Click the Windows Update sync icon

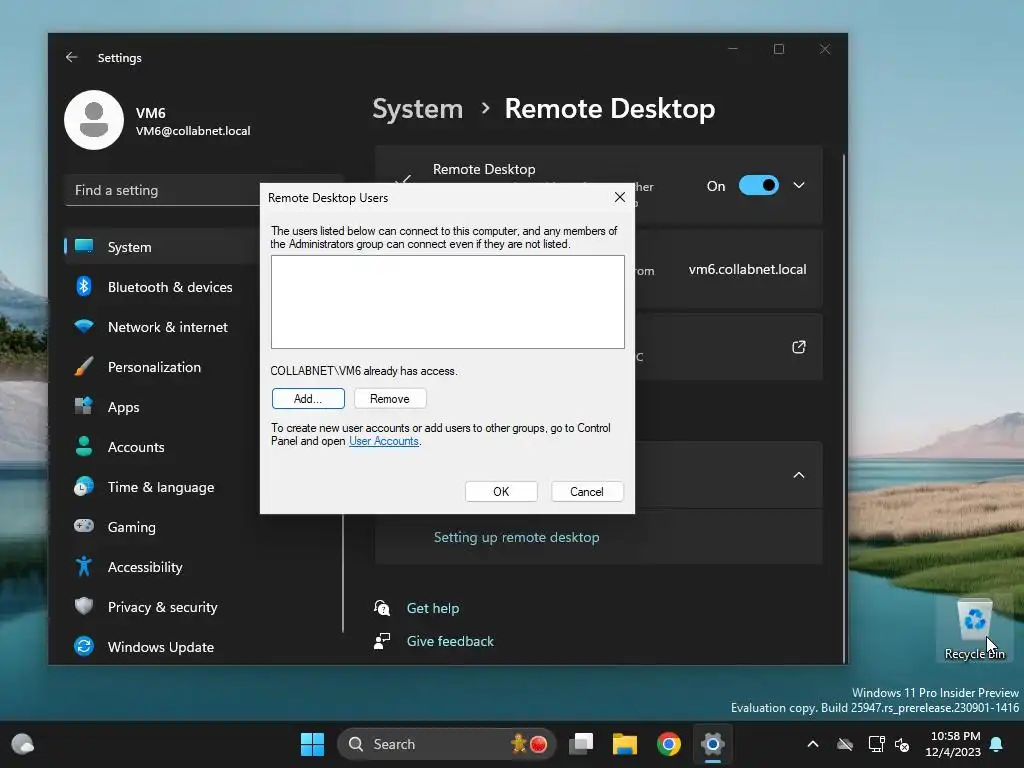(x=84, y=646)
